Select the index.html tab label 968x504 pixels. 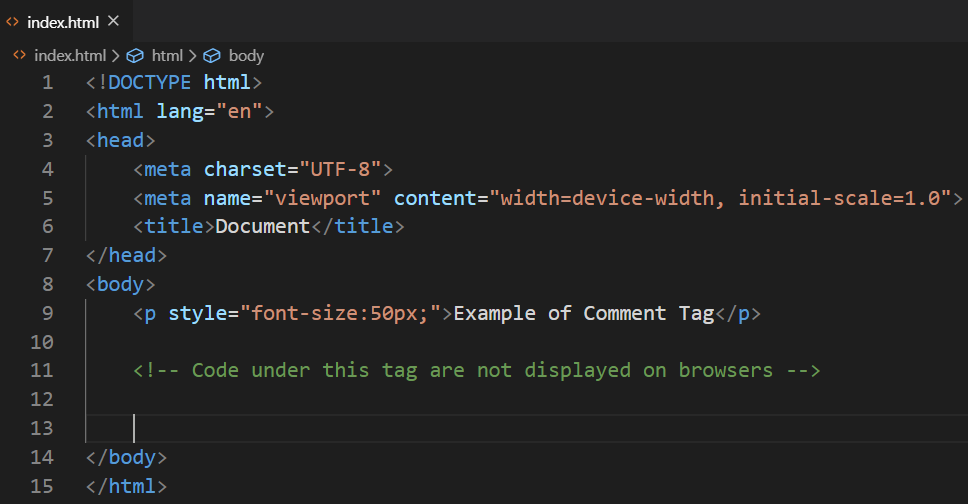(x=63, y=21)
